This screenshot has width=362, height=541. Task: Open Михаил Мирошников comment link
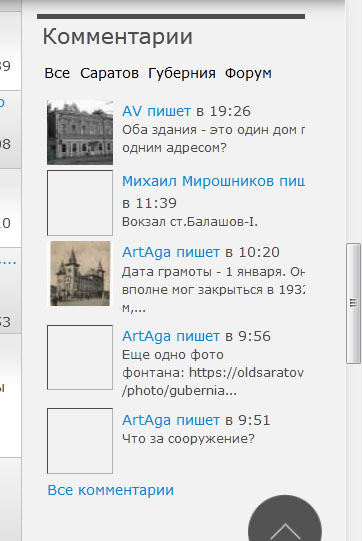click(213, 181)
